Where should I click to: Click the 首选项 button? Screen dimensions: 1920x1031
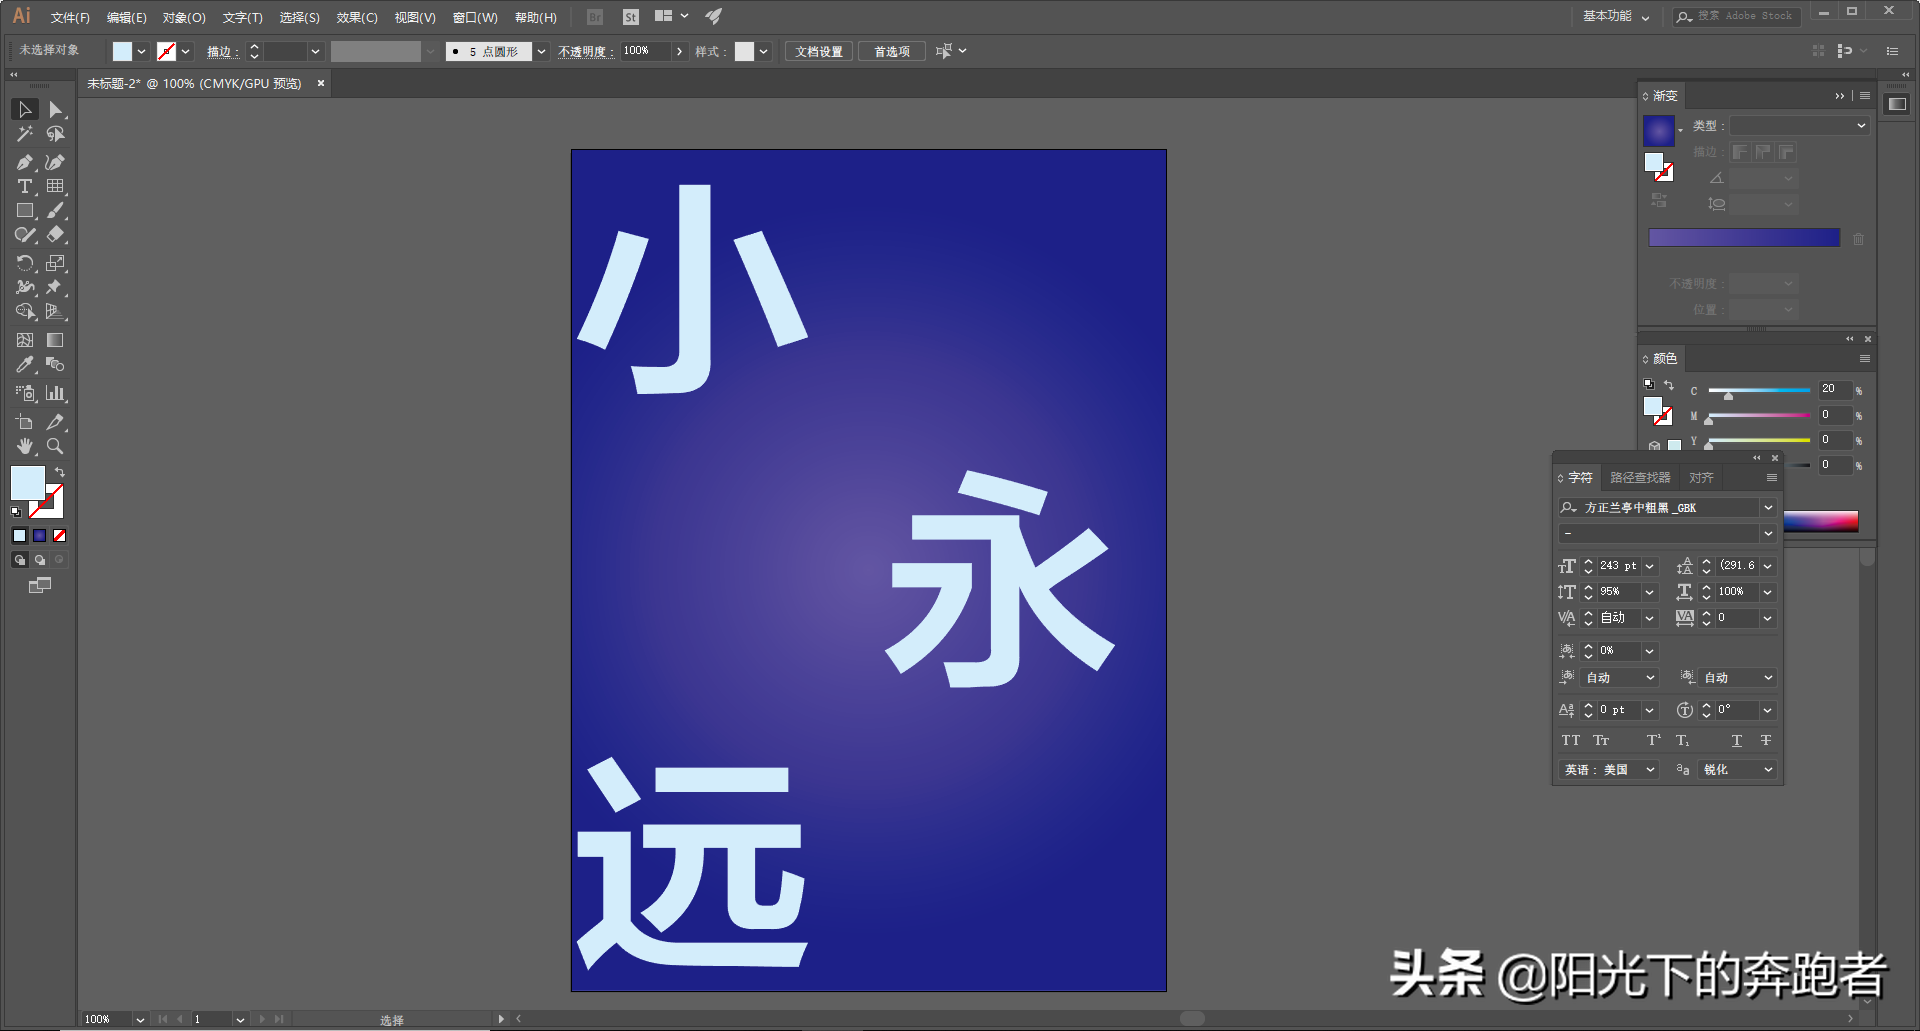pyautogui.click(x=892, y=52)
